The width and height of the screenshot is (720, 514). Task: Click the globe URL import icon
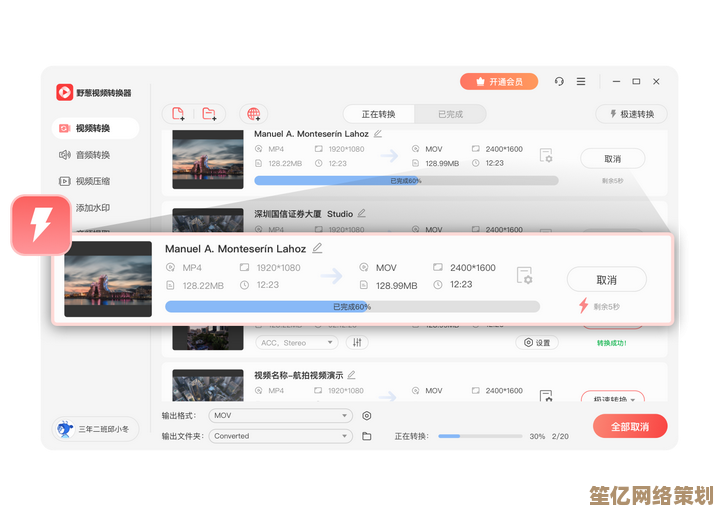pyautogui.click(x=253, y=114)
